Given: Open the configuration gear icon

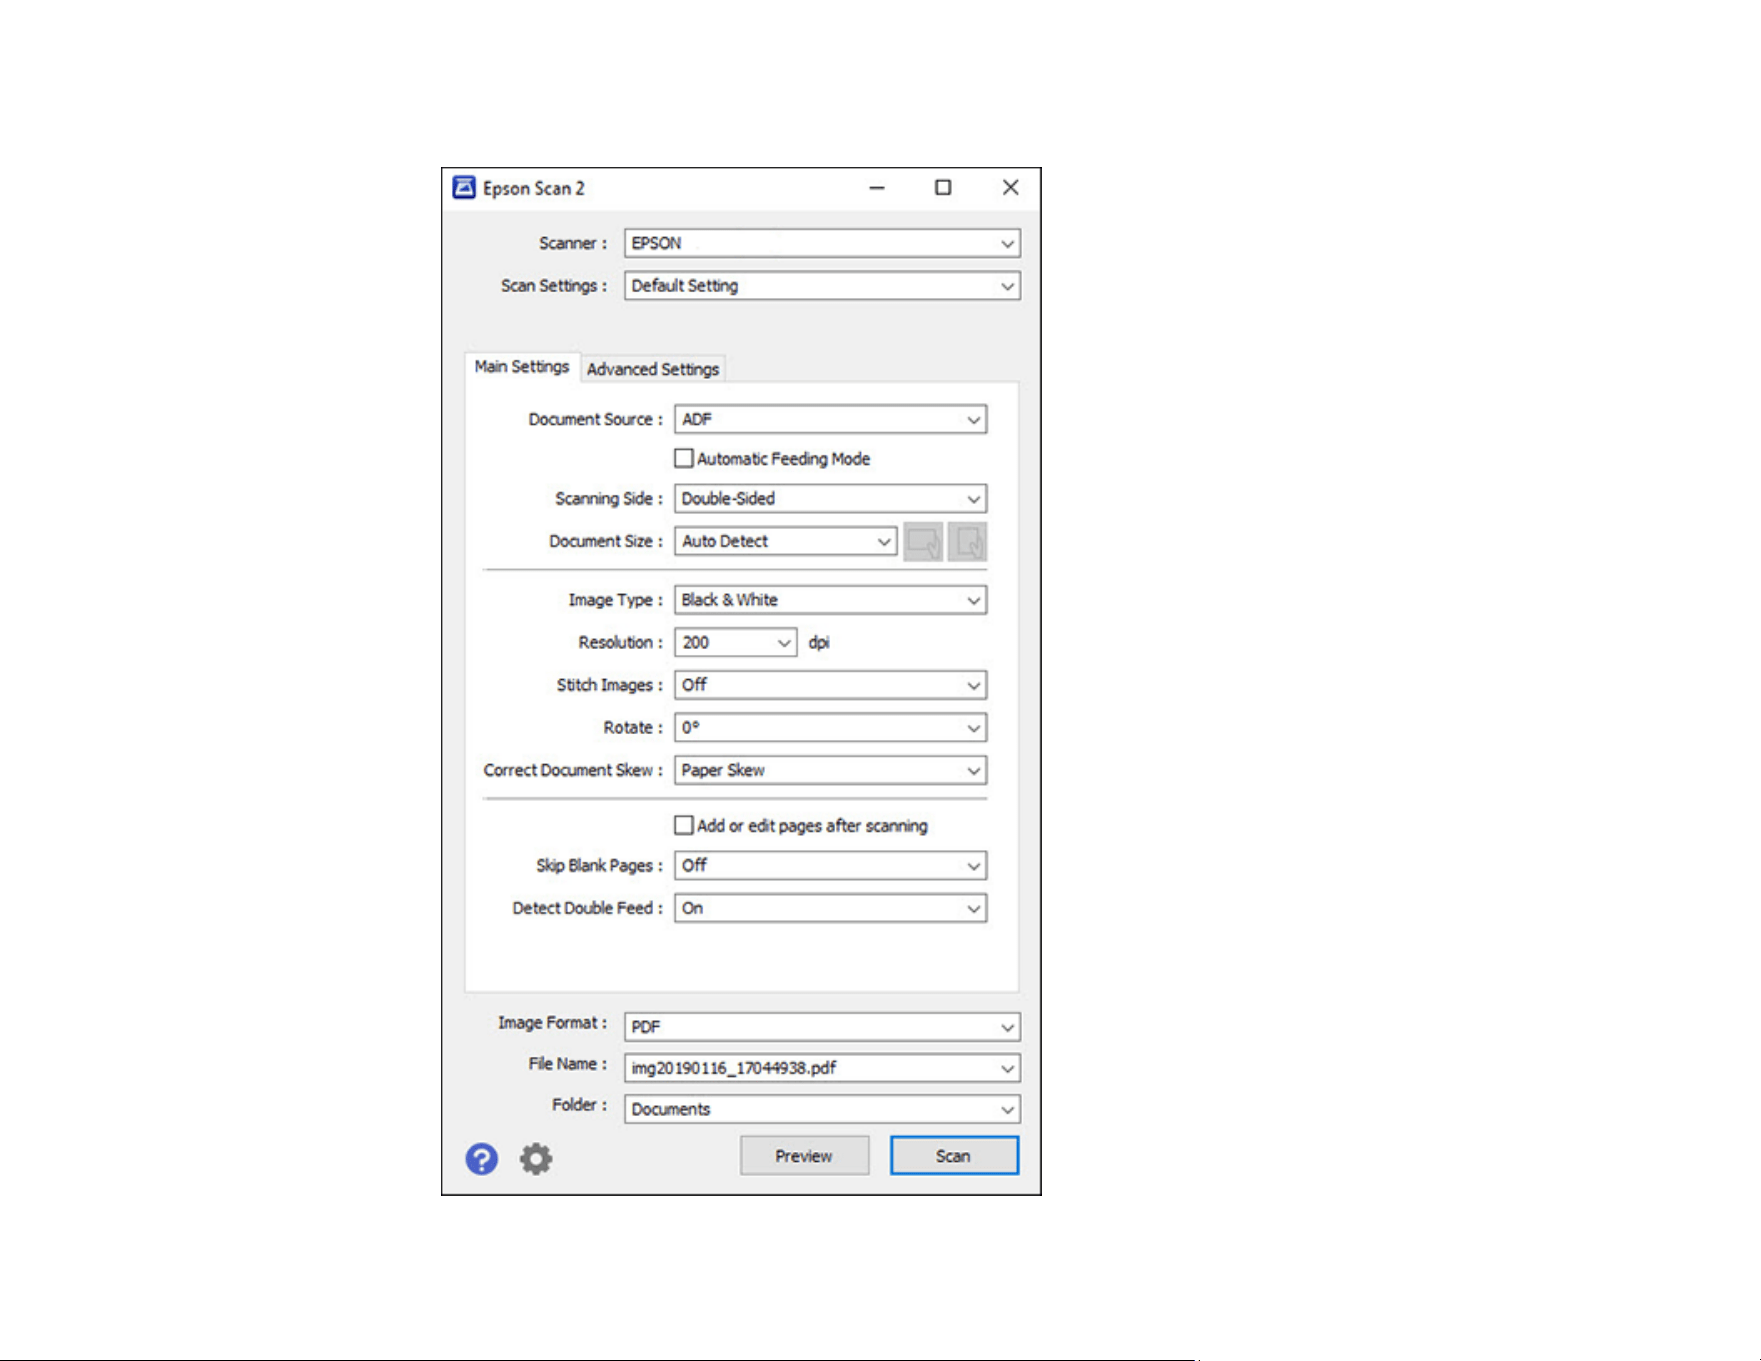Looking at the screenshot, I should click(x=536, y=1159).
